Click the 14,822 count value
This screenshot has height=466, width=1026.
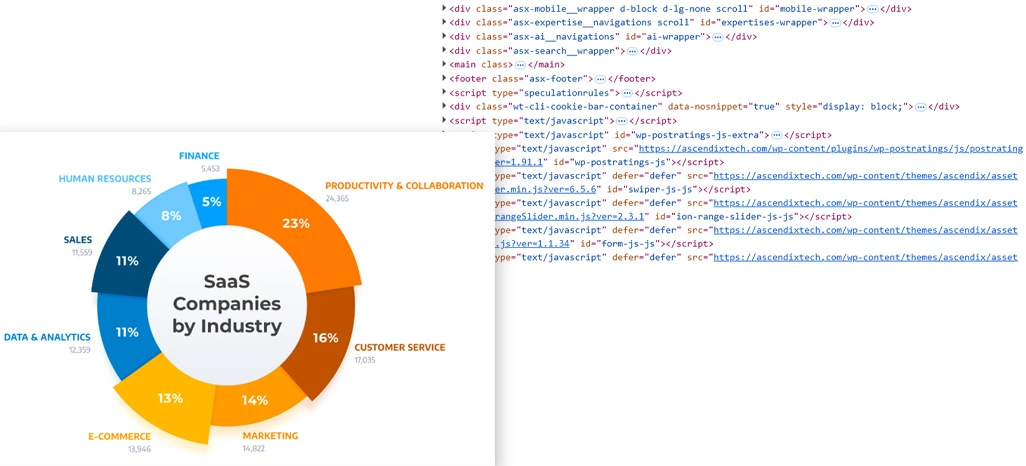(254, 448)
